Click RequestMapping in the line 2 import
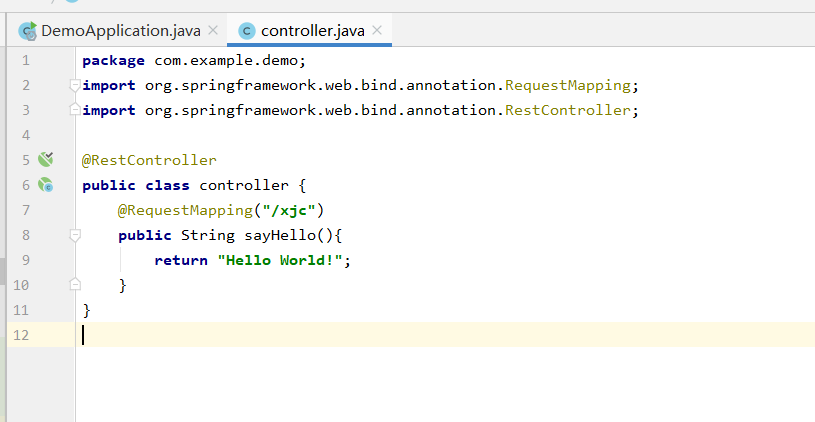This screenshot has height=422, width=815. [568, 85]
